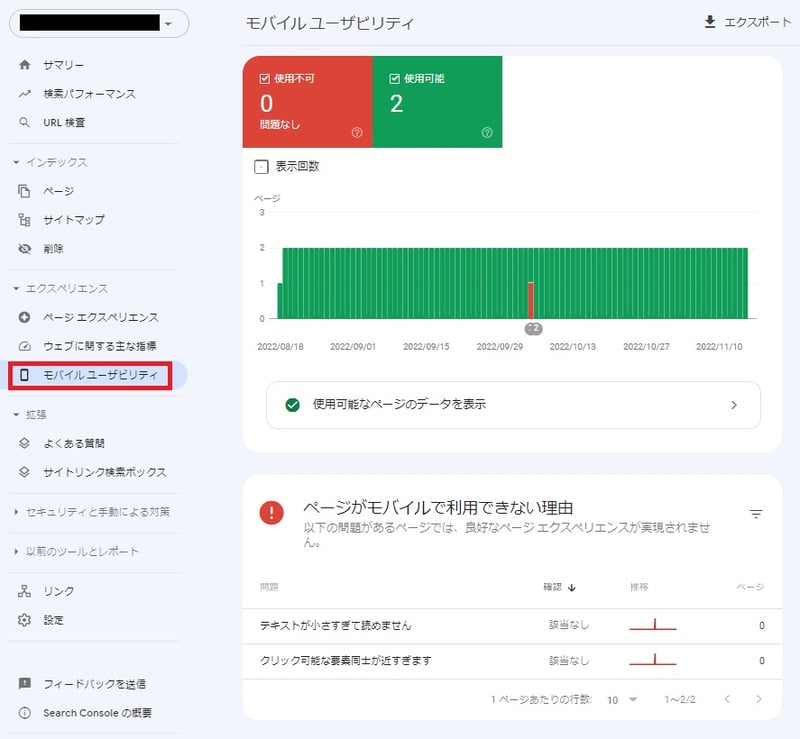The height and width of the screenshot is (739, 800).
Task: Open 使用可能なページのデータを表示
Action: (513, 405)
